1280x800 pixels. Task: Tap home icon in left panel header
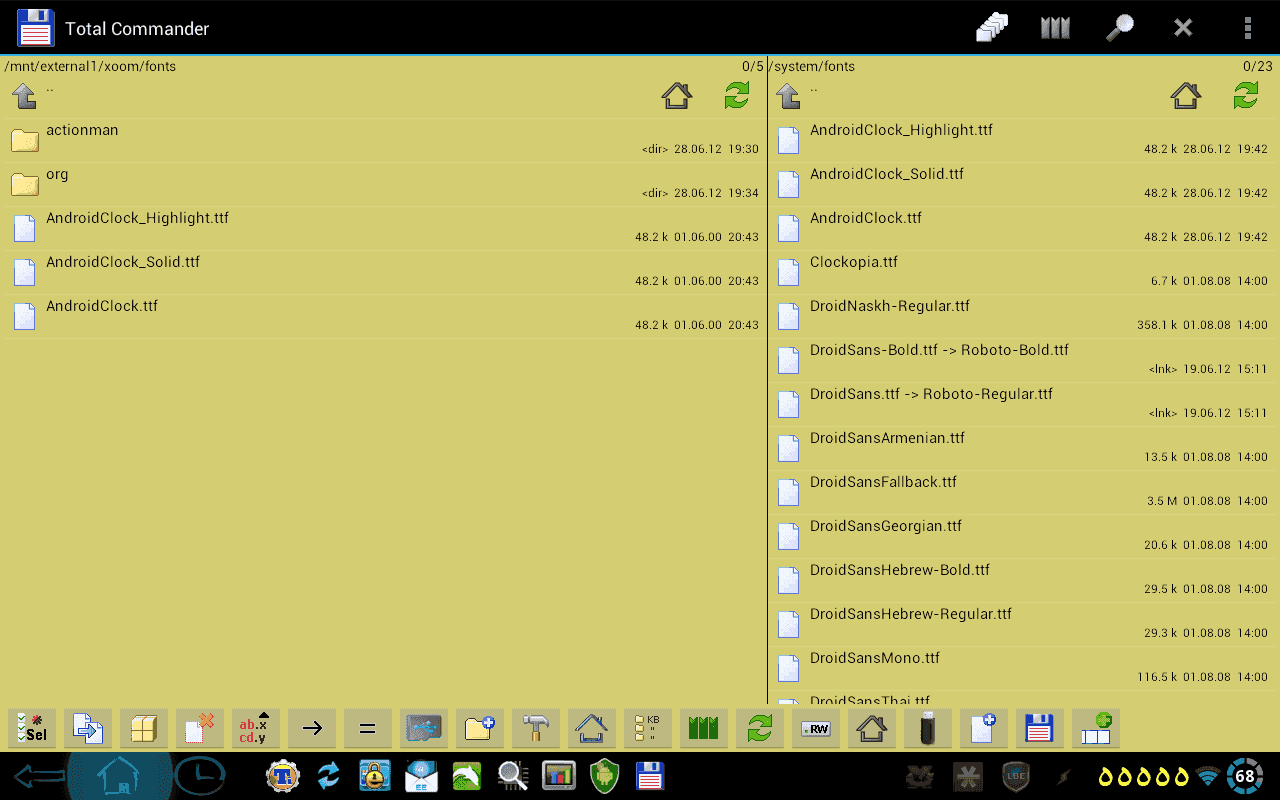pyautogui.click(x=677, y=96)
